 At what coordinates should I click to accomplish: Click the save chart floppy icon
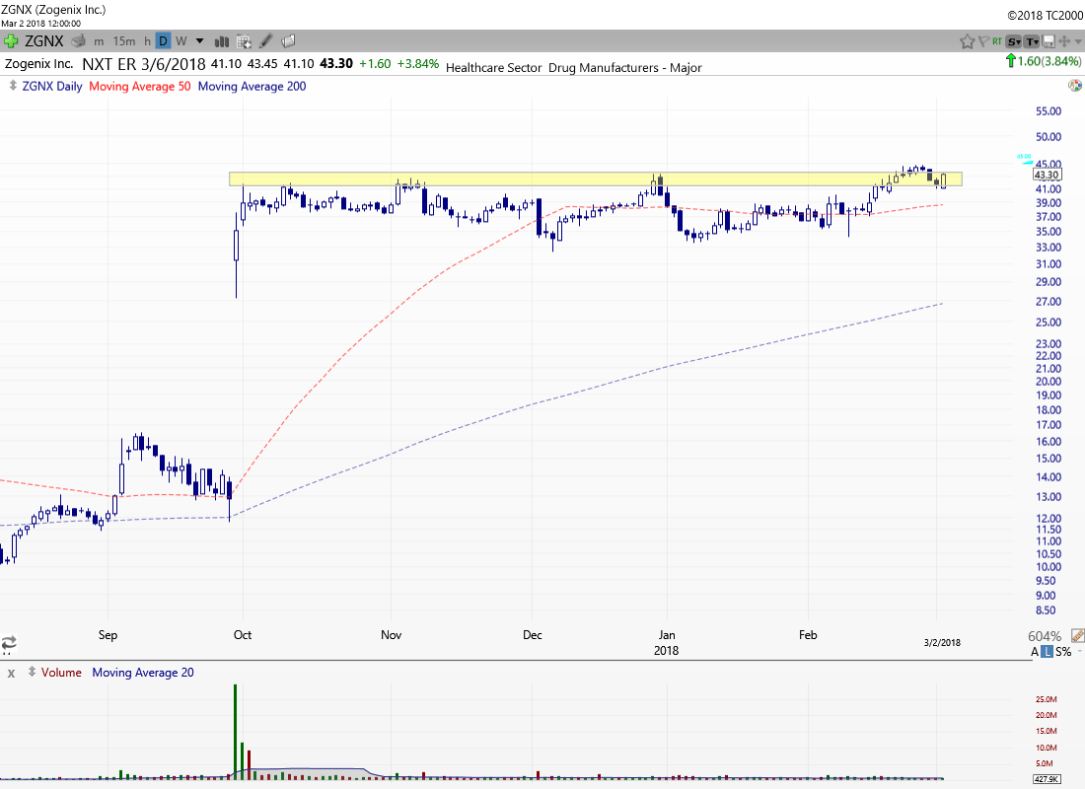click(x=1049, y=41)
